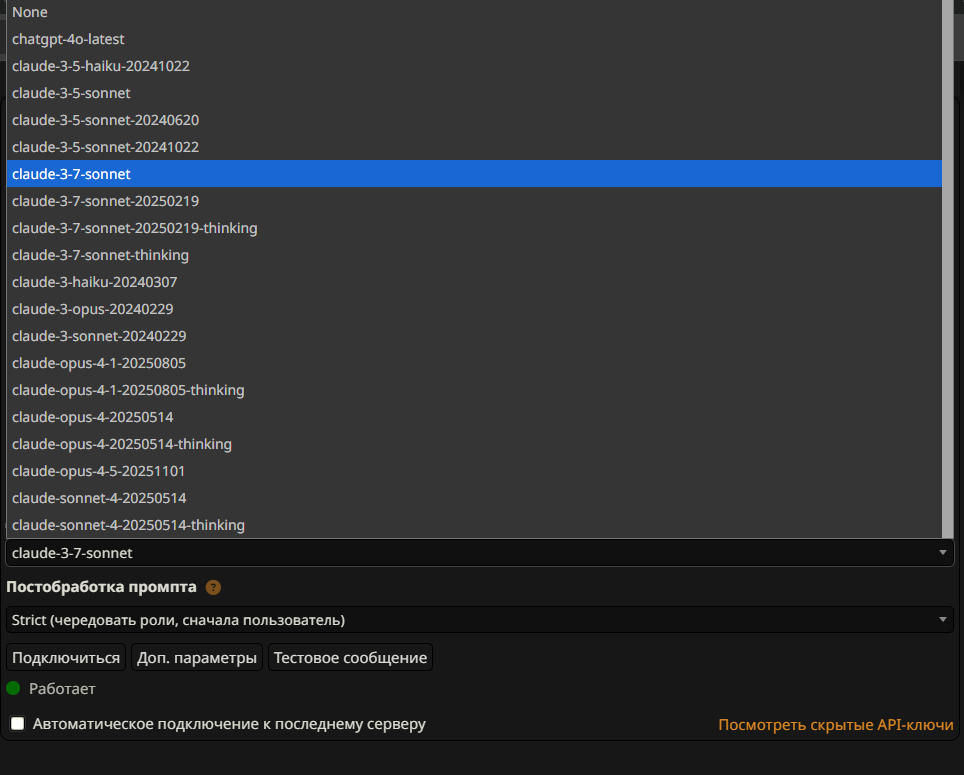Click the prompt post-processing help question icon
The image size is (964, 775).
click(213, 588)
